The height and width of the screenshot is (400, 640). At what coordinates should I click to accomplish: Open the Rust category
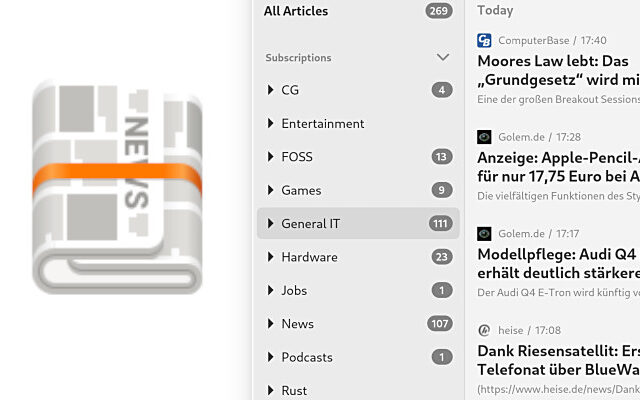pos(294,390)
